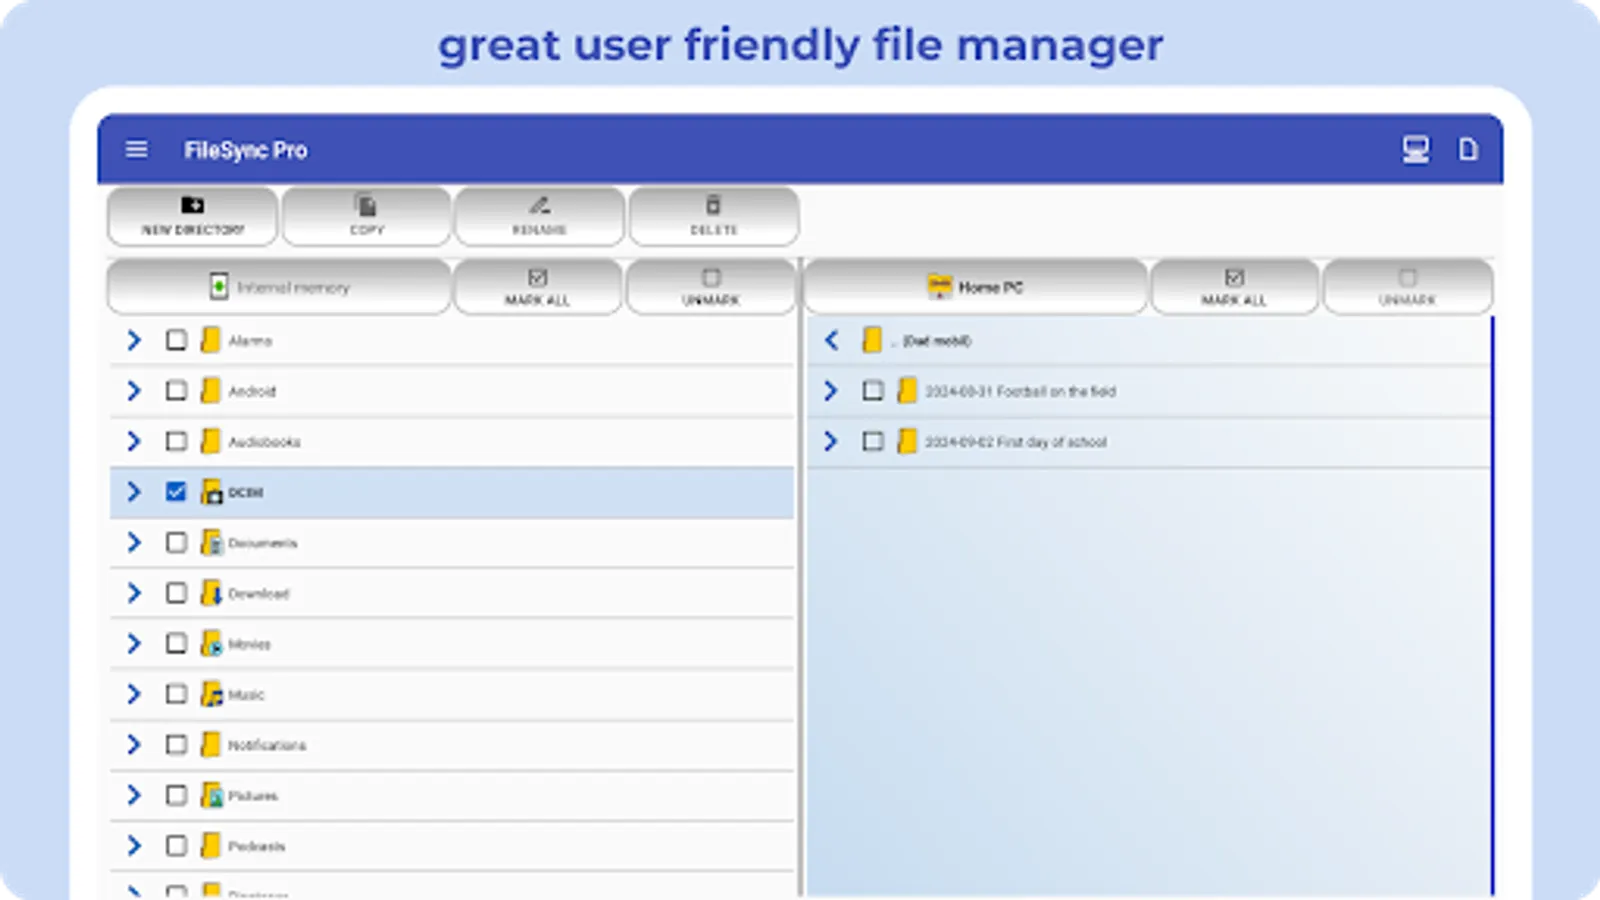Uncheck the DCIM folder
Screen dimensions: 1600x900
[176, 492]
